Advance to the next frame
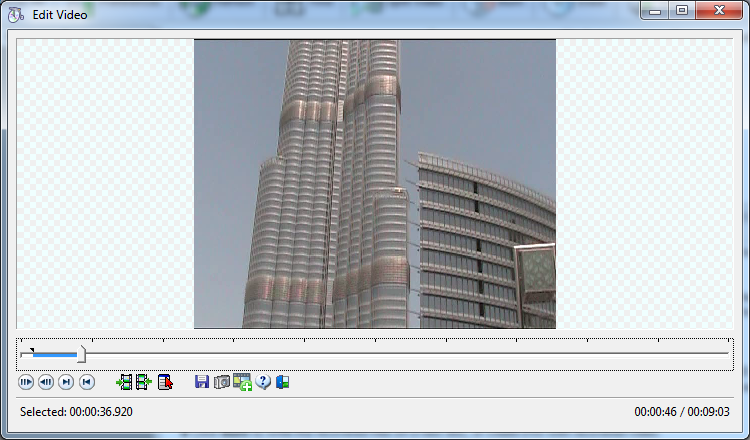 click(x=66, y=382)
